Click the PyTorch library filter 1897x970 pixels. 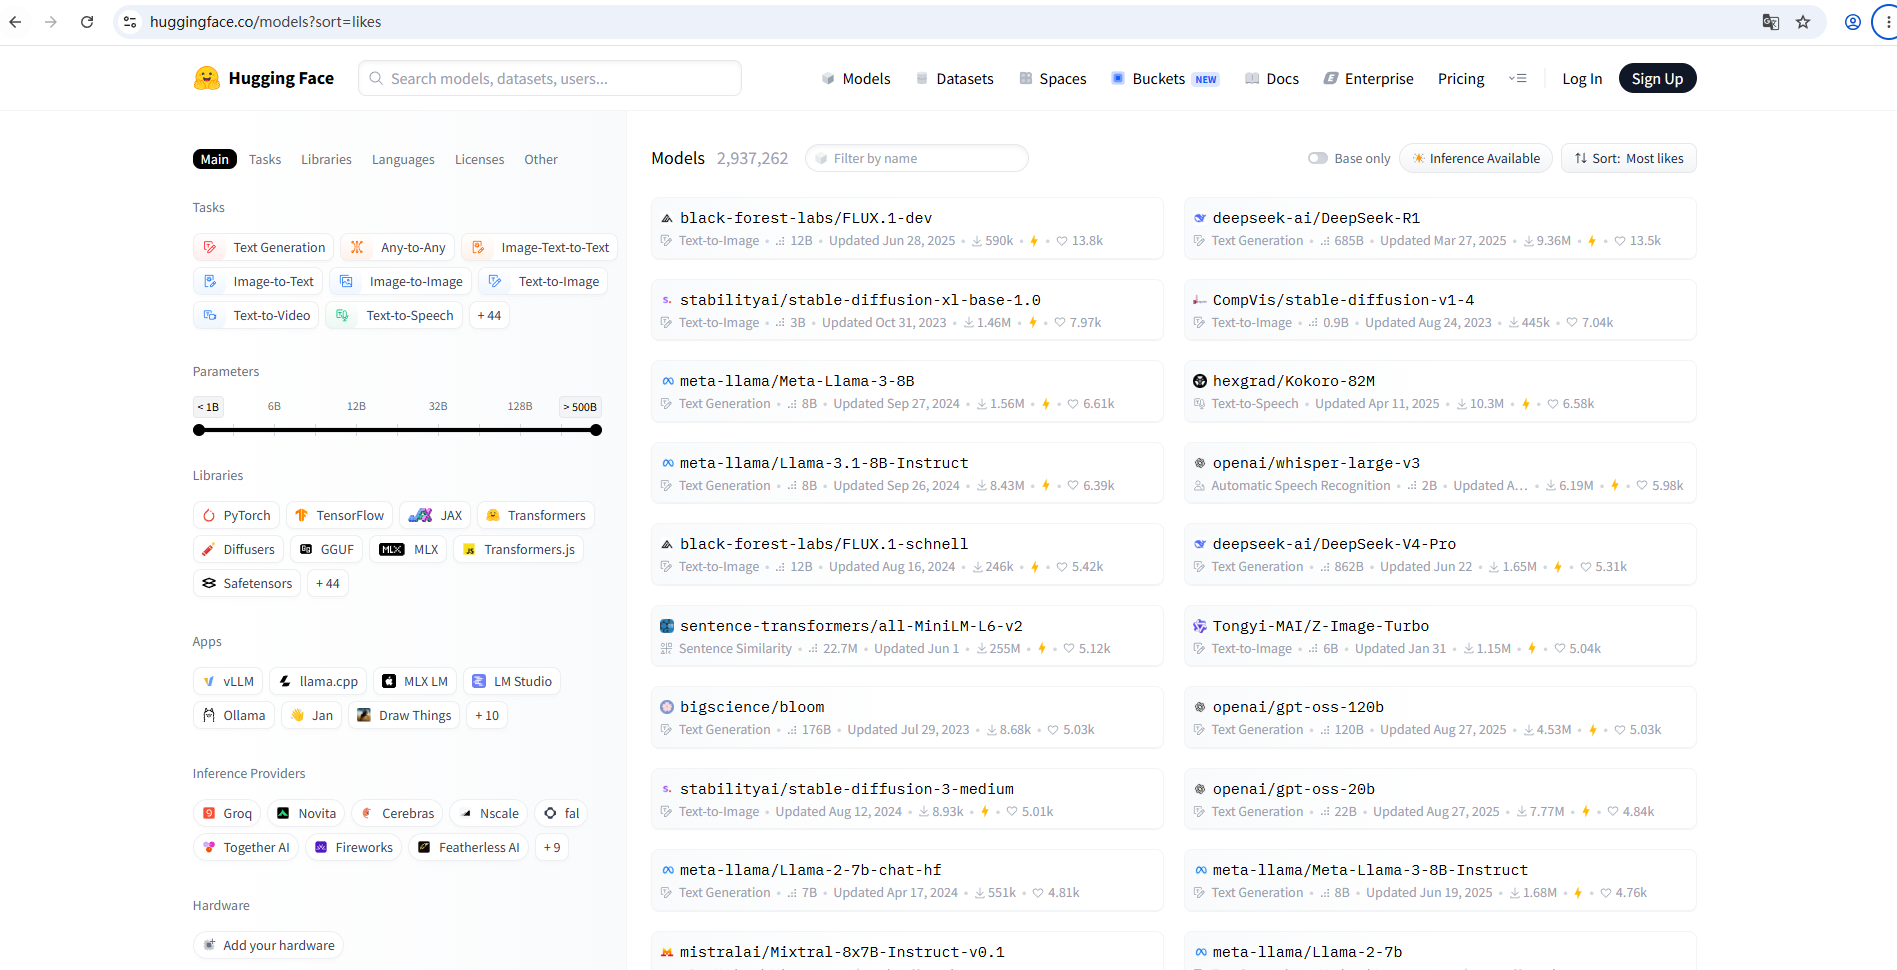(236, 515)
